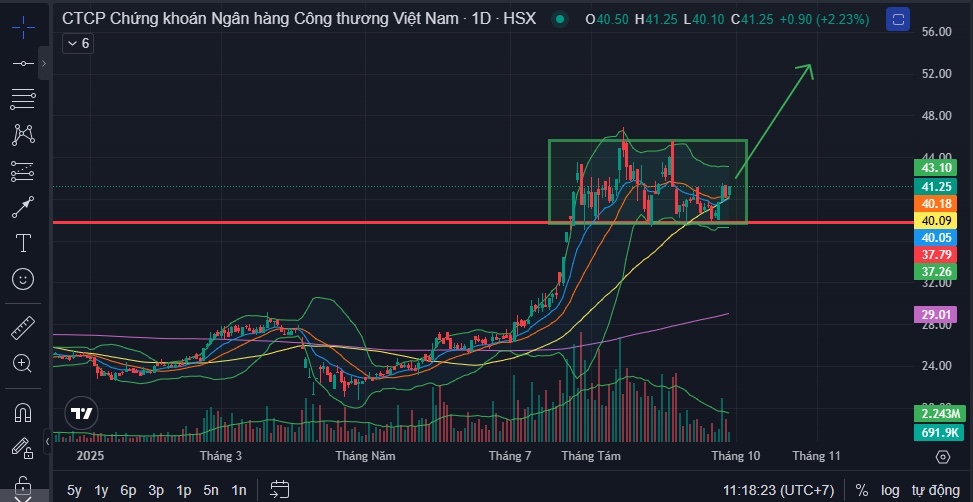973x502 pixels.
Task: Open the patterns drawing tool
Action: point(23,135)
